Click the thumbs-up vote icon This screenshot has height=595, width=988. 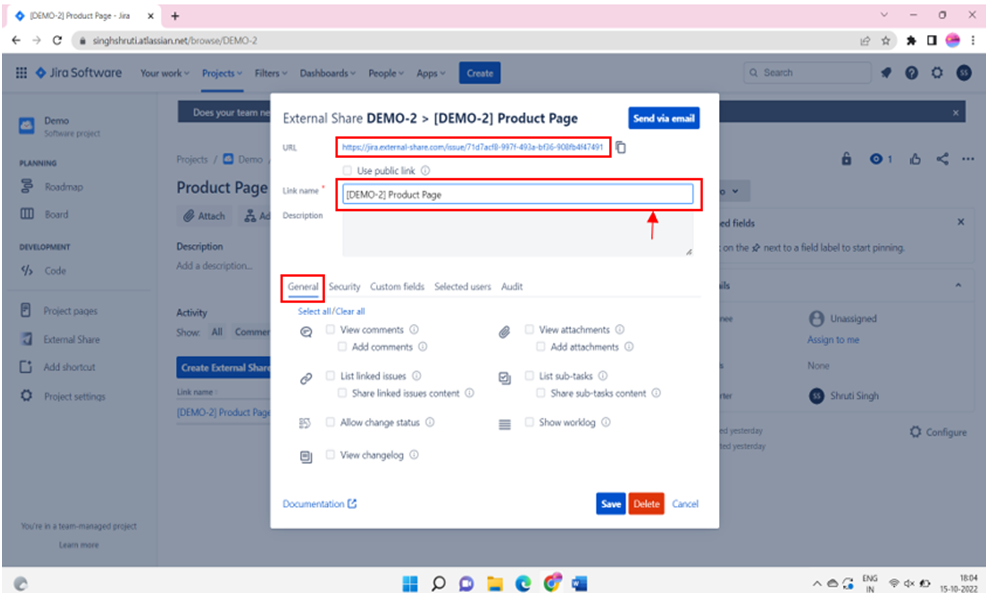916,159
